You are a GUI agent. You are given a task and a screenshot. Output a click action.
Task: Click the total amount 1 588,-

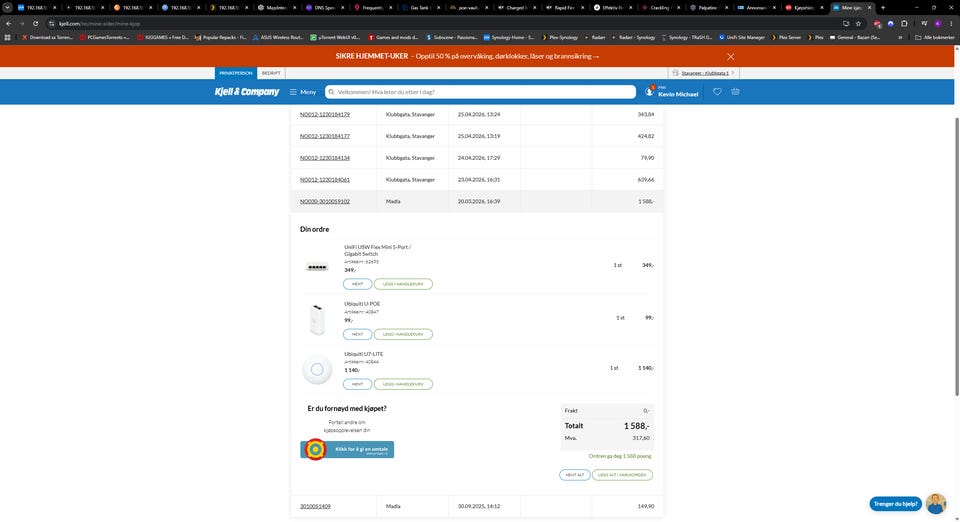637,426
